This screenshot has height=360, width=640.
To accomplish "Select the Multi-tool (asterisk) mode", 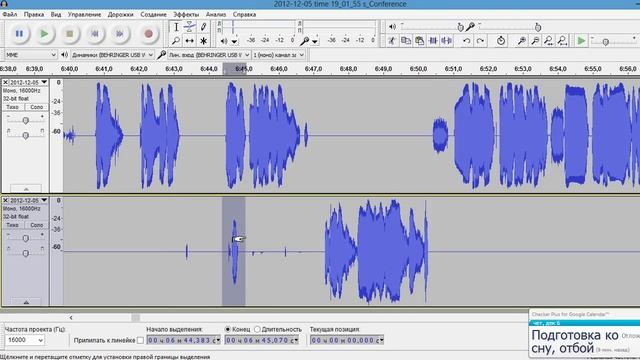I will (x=203, y=41).
